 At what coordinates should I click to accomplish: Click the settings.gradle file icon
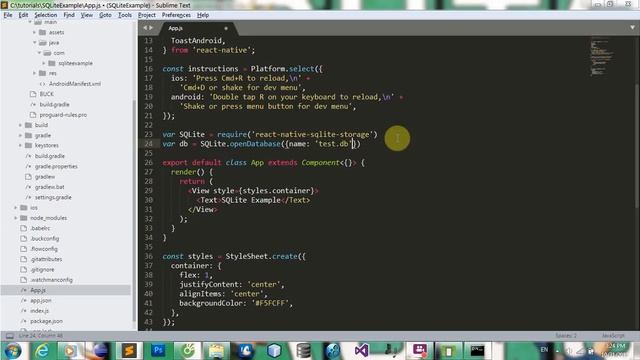click(x=28, y=197)
